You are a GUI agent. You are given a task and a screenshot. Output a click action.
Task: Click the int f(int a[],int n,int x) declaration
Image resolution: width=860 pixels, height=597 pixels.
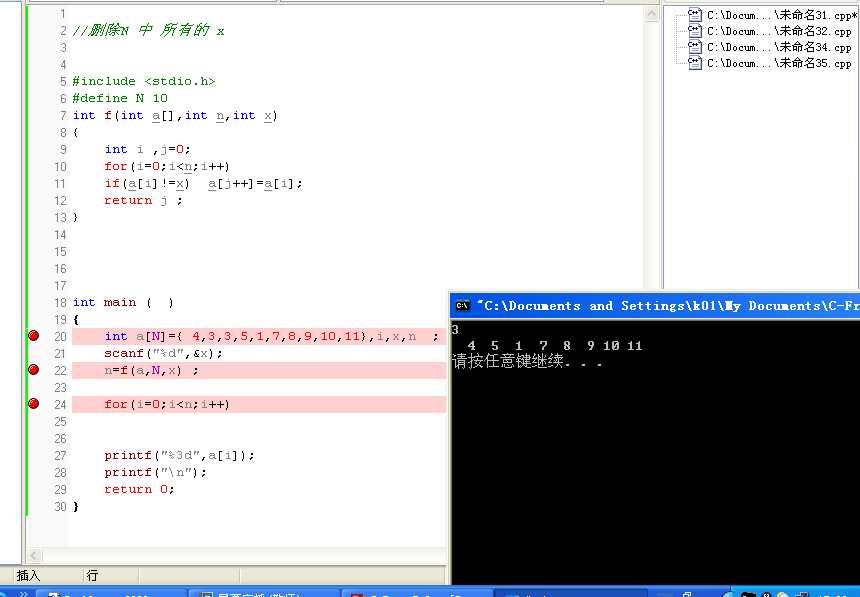coord(175,115)
